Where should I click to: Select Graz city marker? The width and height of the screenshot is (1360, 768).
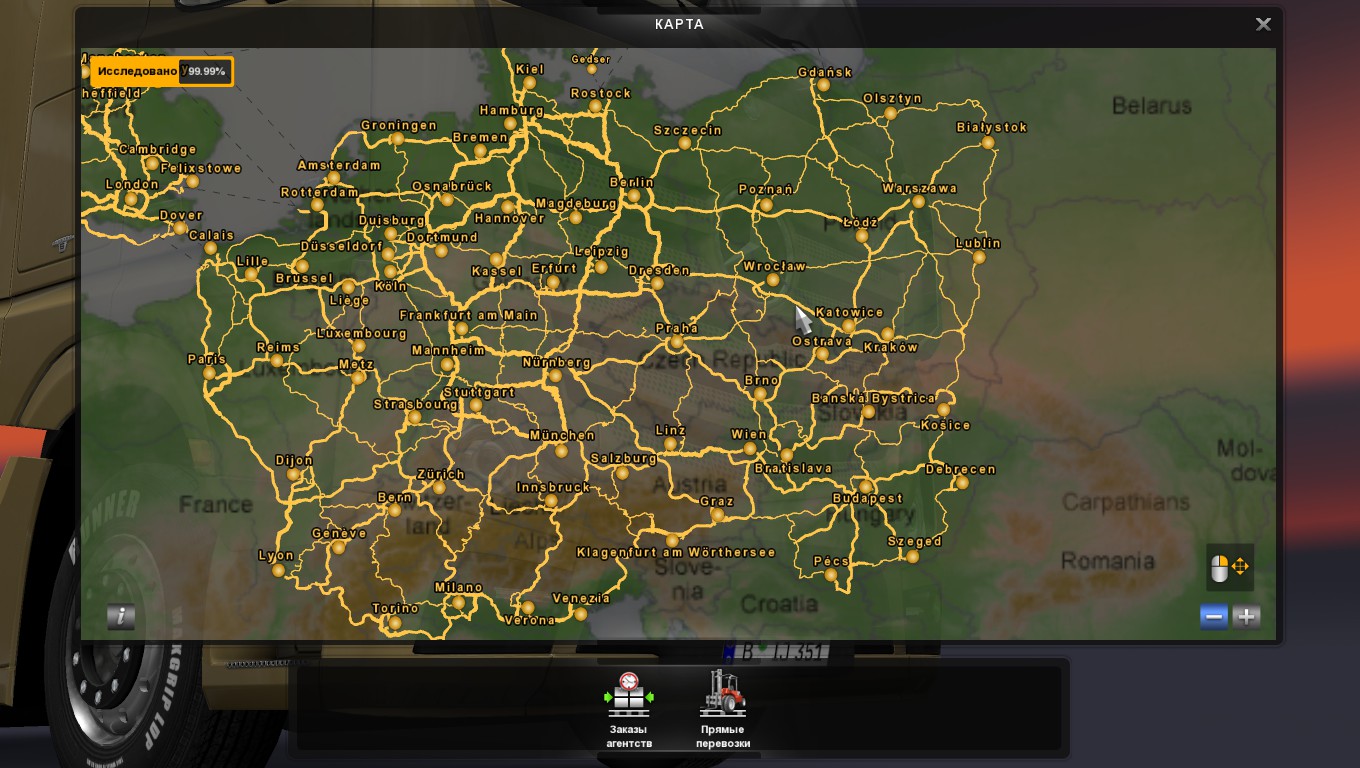coord(717,516)
